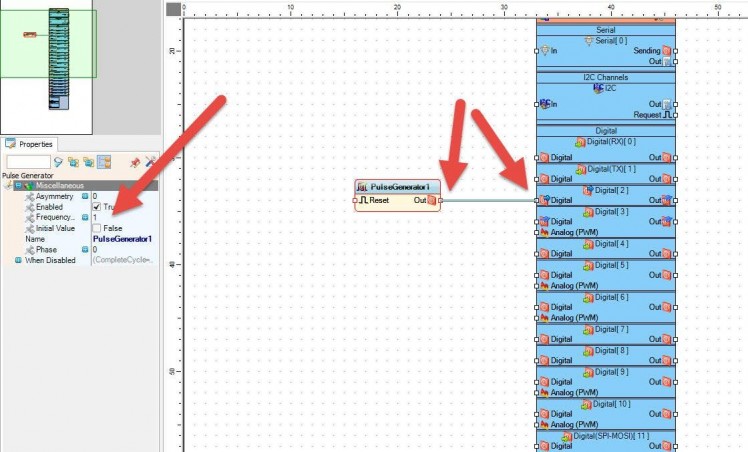Click the Phase value field showing 0
748x452 pixels.
pos(124,249)
